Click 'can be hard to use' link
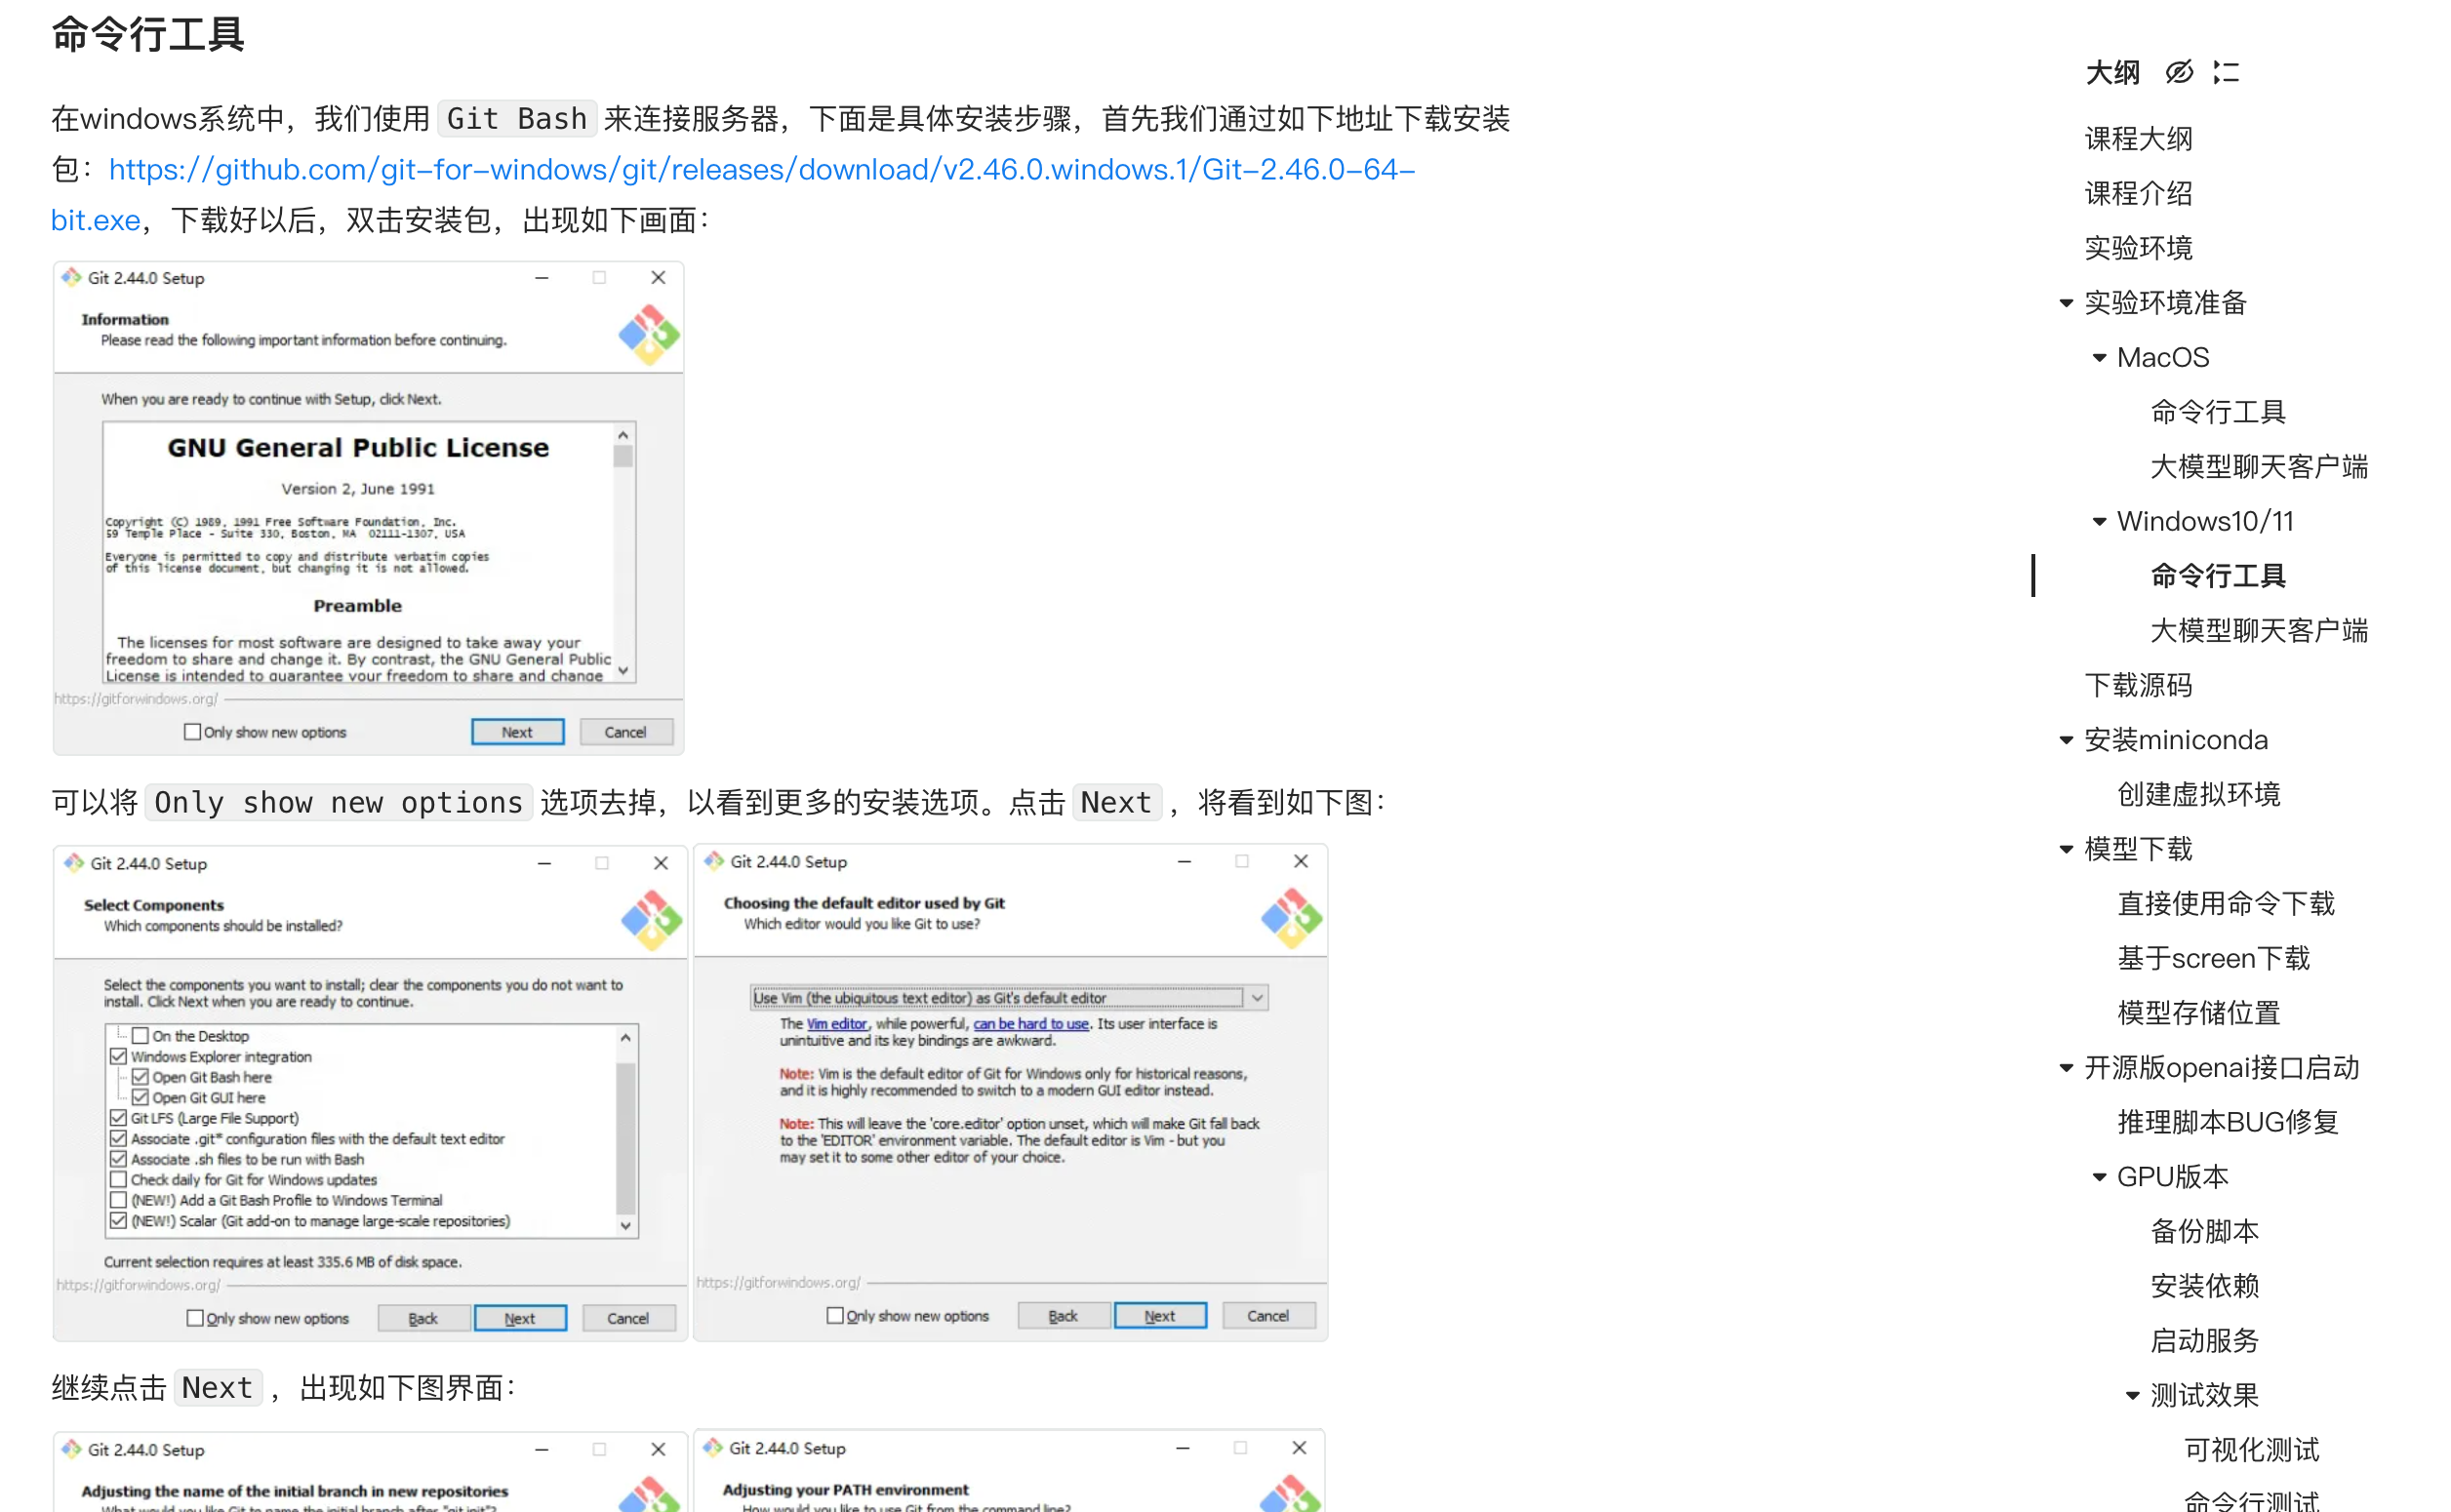2451x1512 pixels. (x=1031, y=1023)
